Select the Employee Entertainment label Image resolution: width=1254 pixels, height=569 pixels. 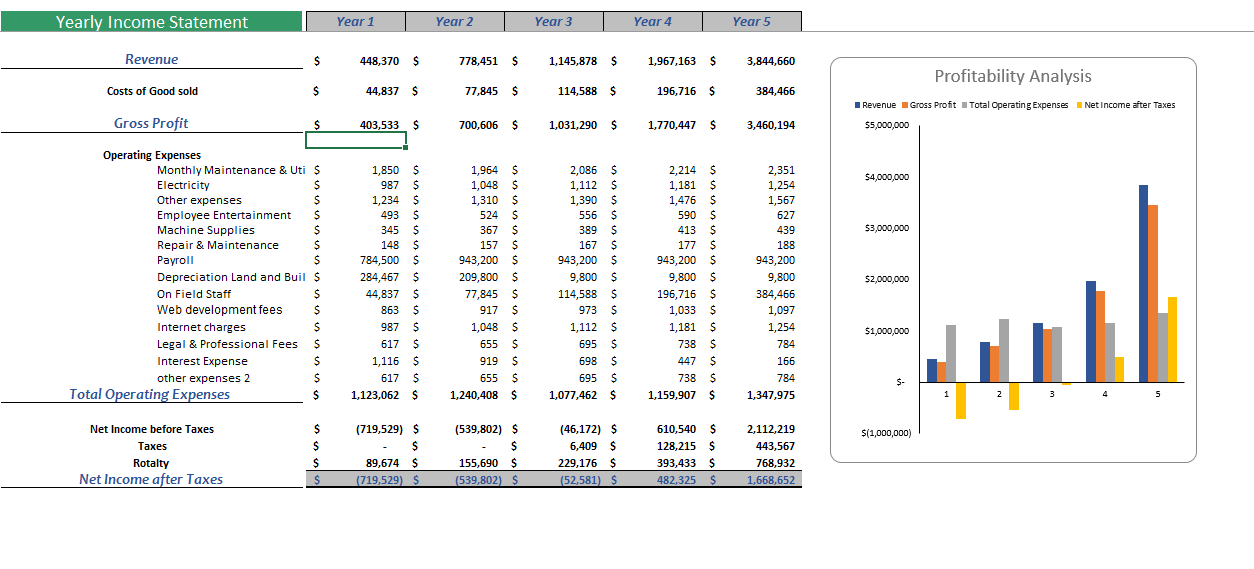pos(224,215)
